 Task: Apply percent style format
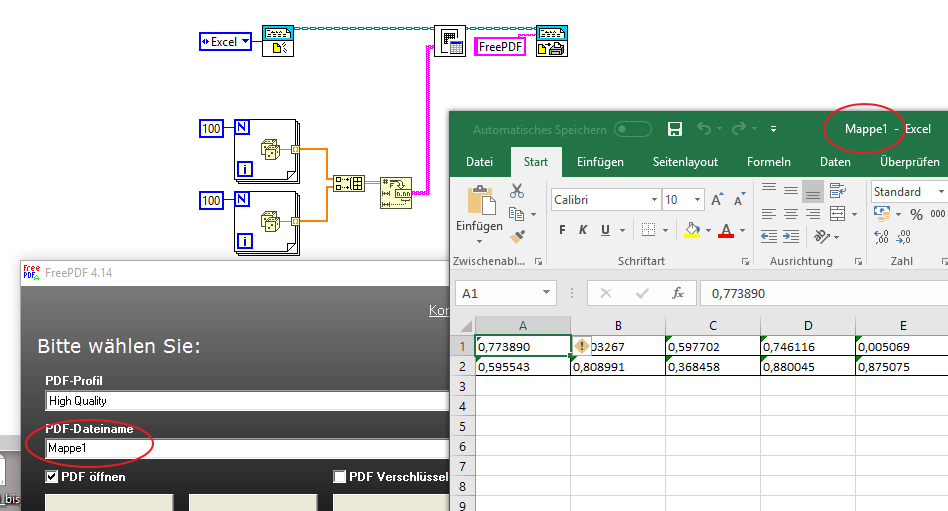(x=917, y=214)
